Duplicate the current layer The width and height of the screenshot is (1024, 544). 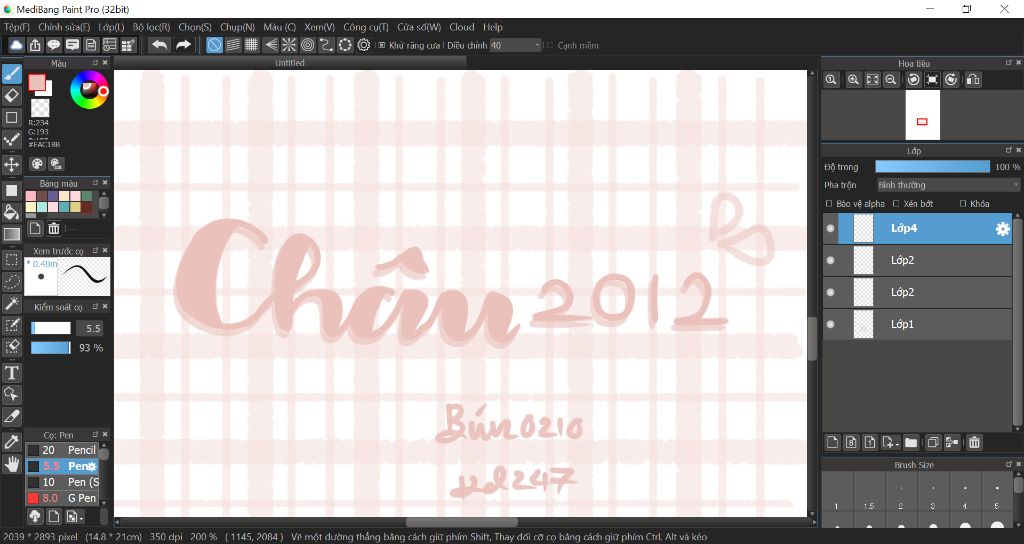click(x=933, y=442)
